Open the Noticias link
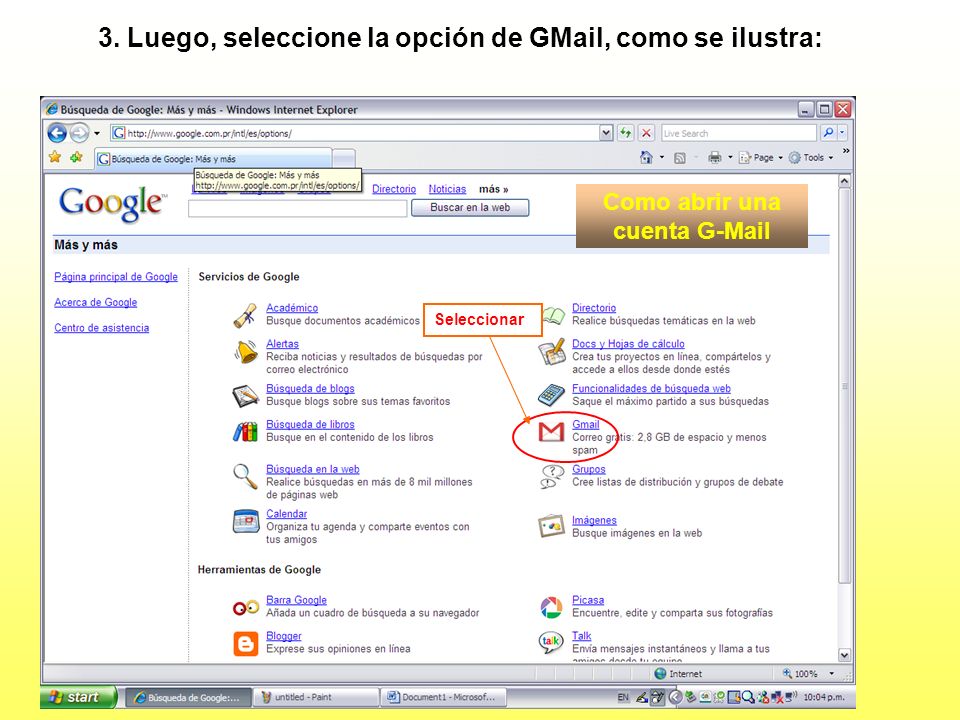Image resolution: width=960 pixels, height=720 pixels. (x=447, y=189)
